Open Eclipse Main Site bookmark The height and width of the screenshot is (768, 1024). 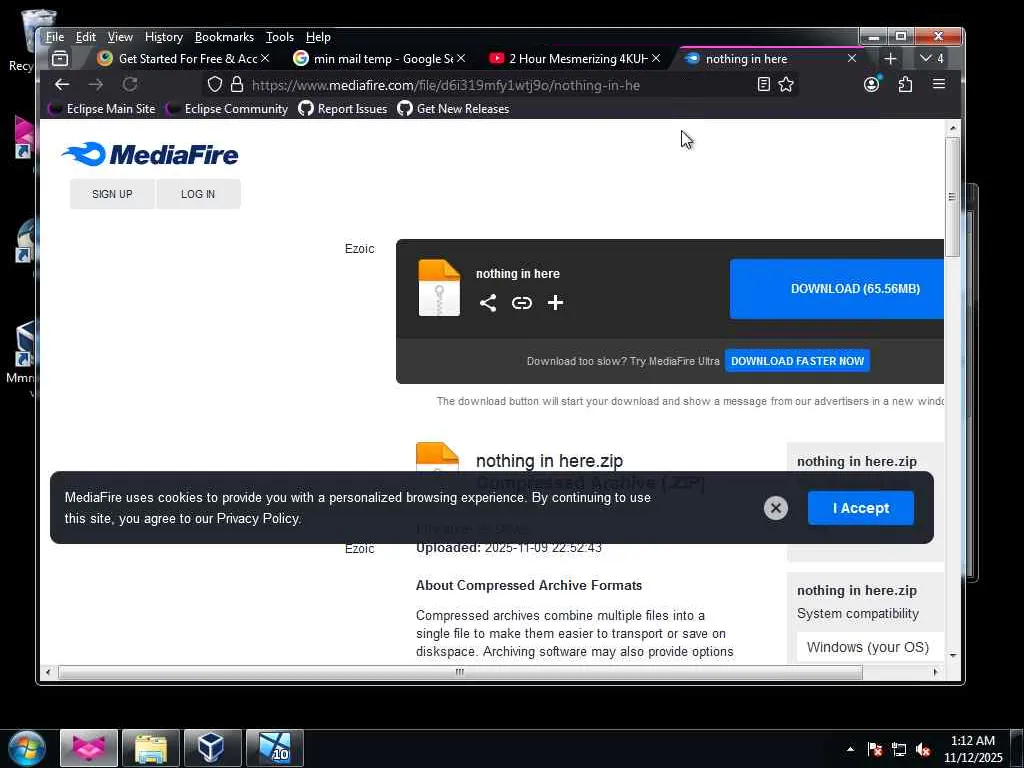[x=103, y=109]
